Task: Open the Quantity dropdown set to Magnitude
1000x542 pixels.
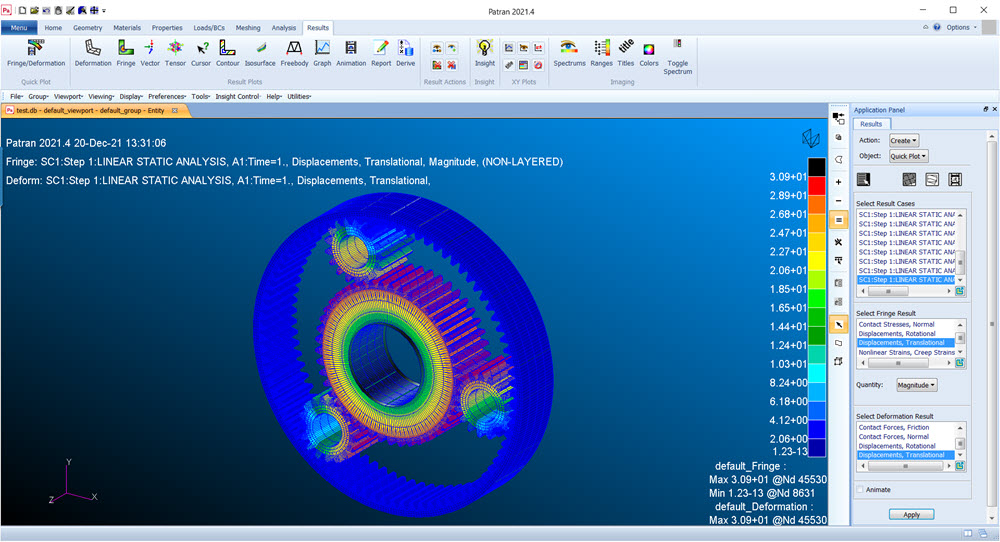Action: pyautogui.click(x=916, y=385)
